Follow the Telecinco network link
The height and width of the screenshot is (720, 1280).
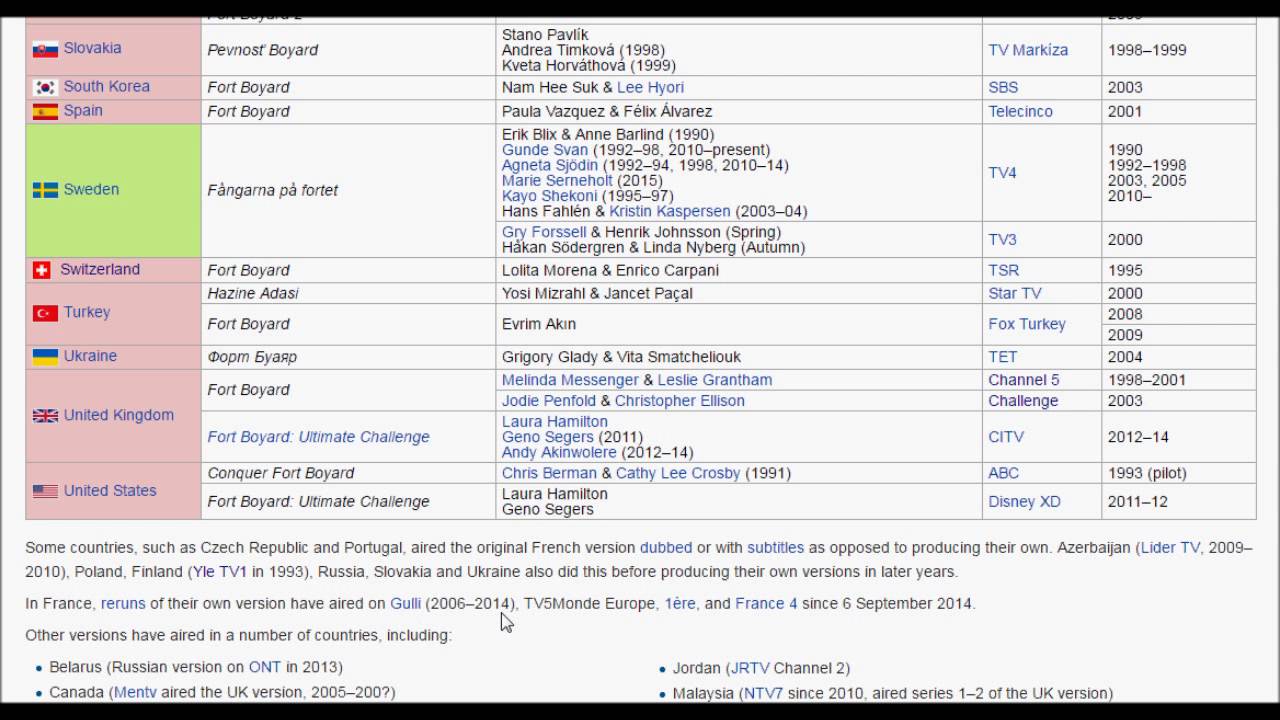click(x=1020, y=111)
